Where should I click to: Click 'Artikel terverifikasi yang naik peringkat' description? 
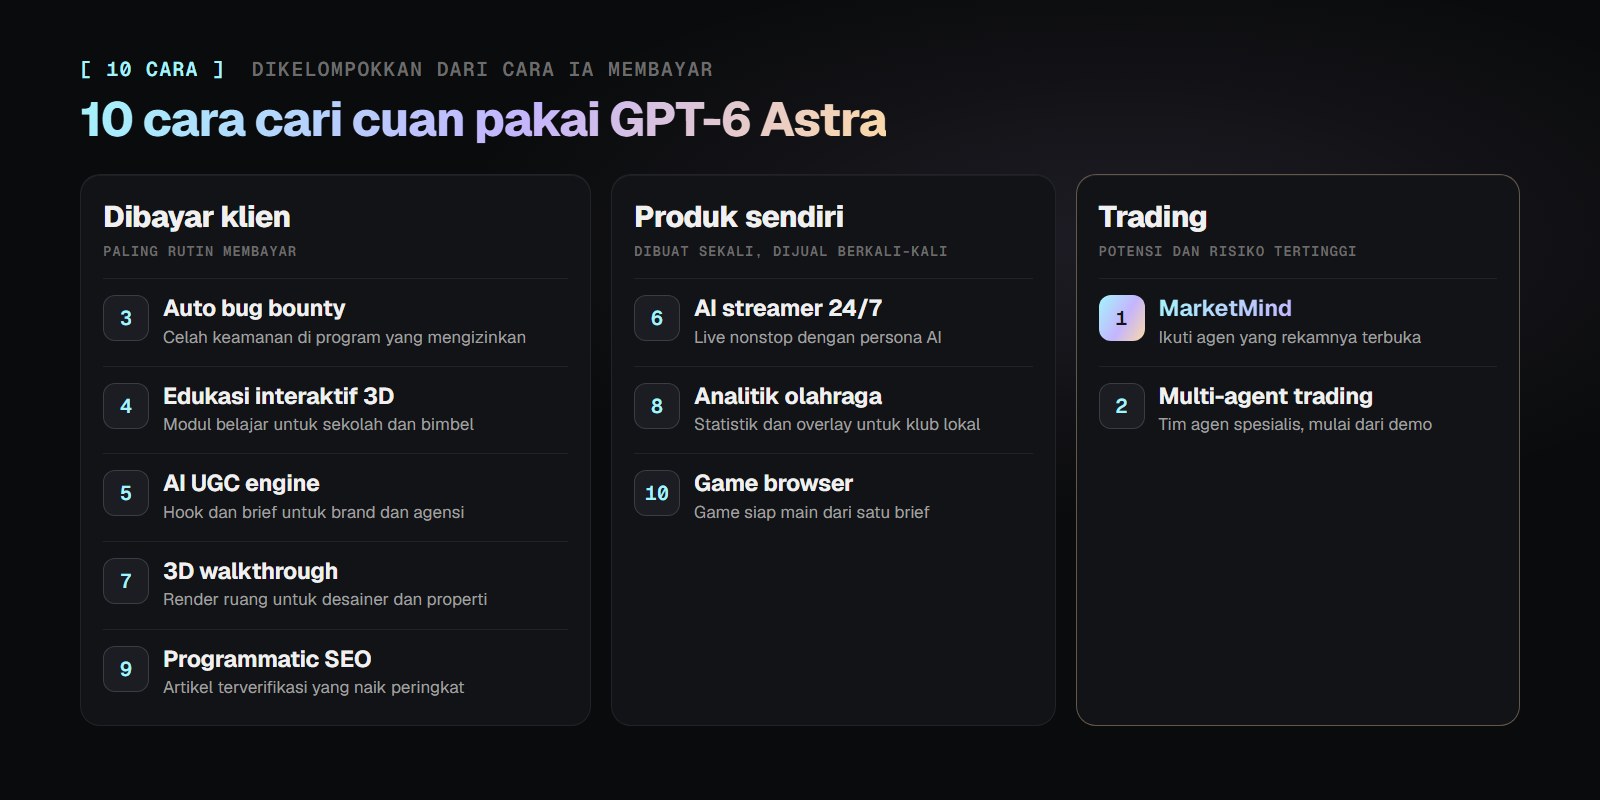pos(313,687)
